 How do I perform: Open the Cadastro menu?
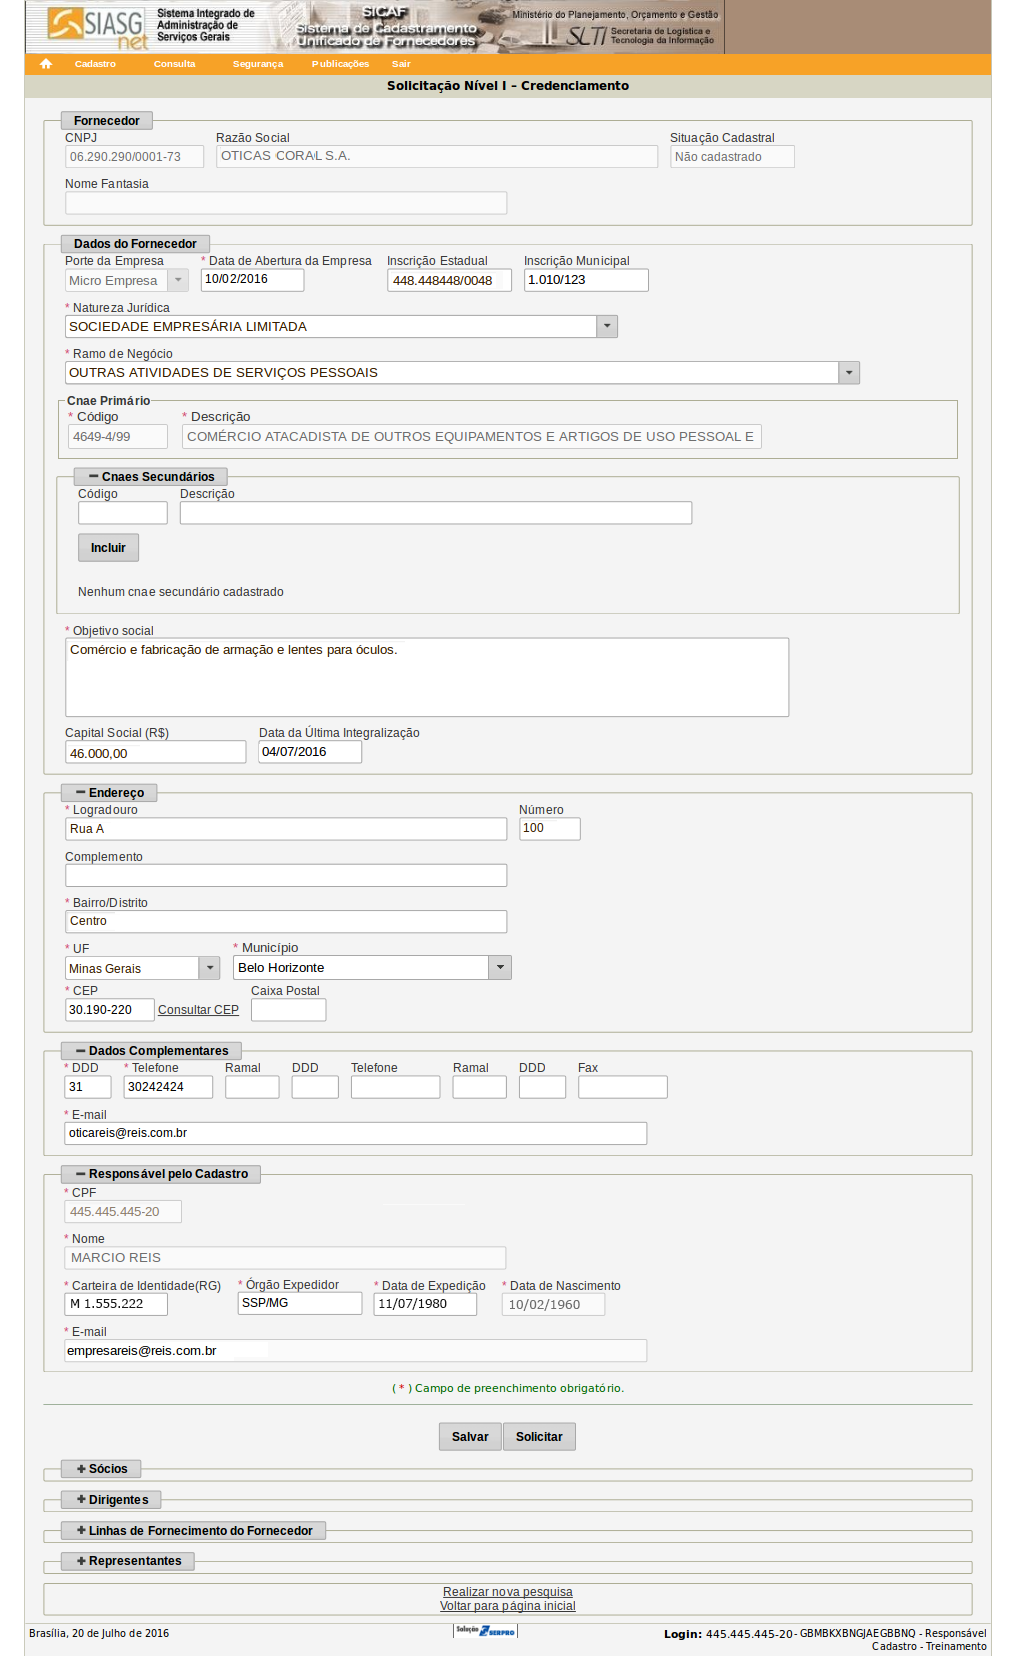pos(95,64)
